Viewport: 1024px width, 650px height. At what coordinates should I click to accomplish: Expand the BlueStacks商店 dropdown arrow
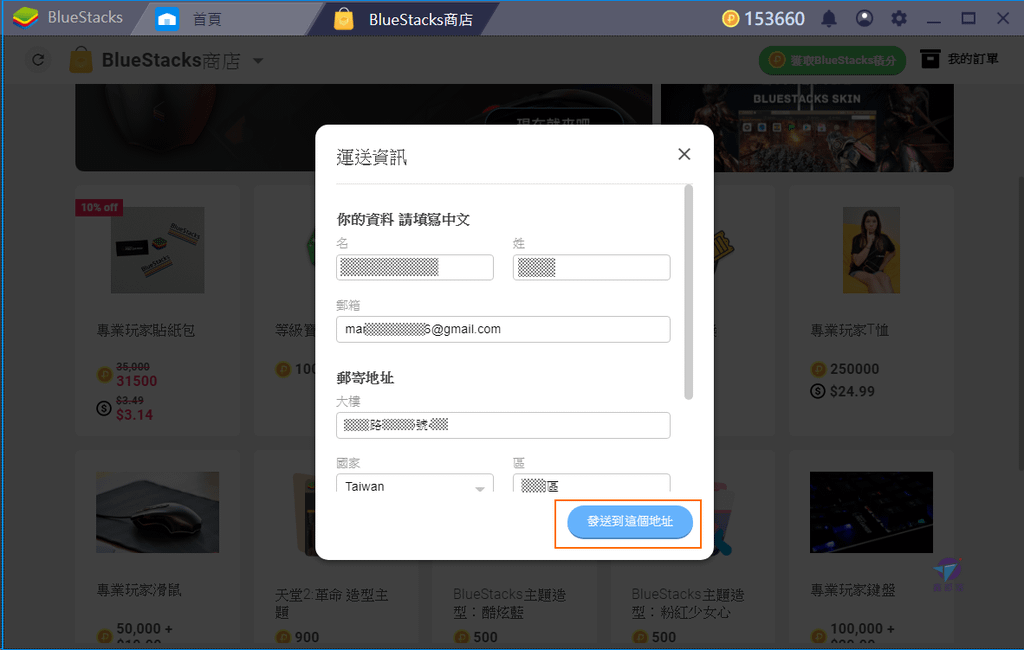(x=258, y=61)
